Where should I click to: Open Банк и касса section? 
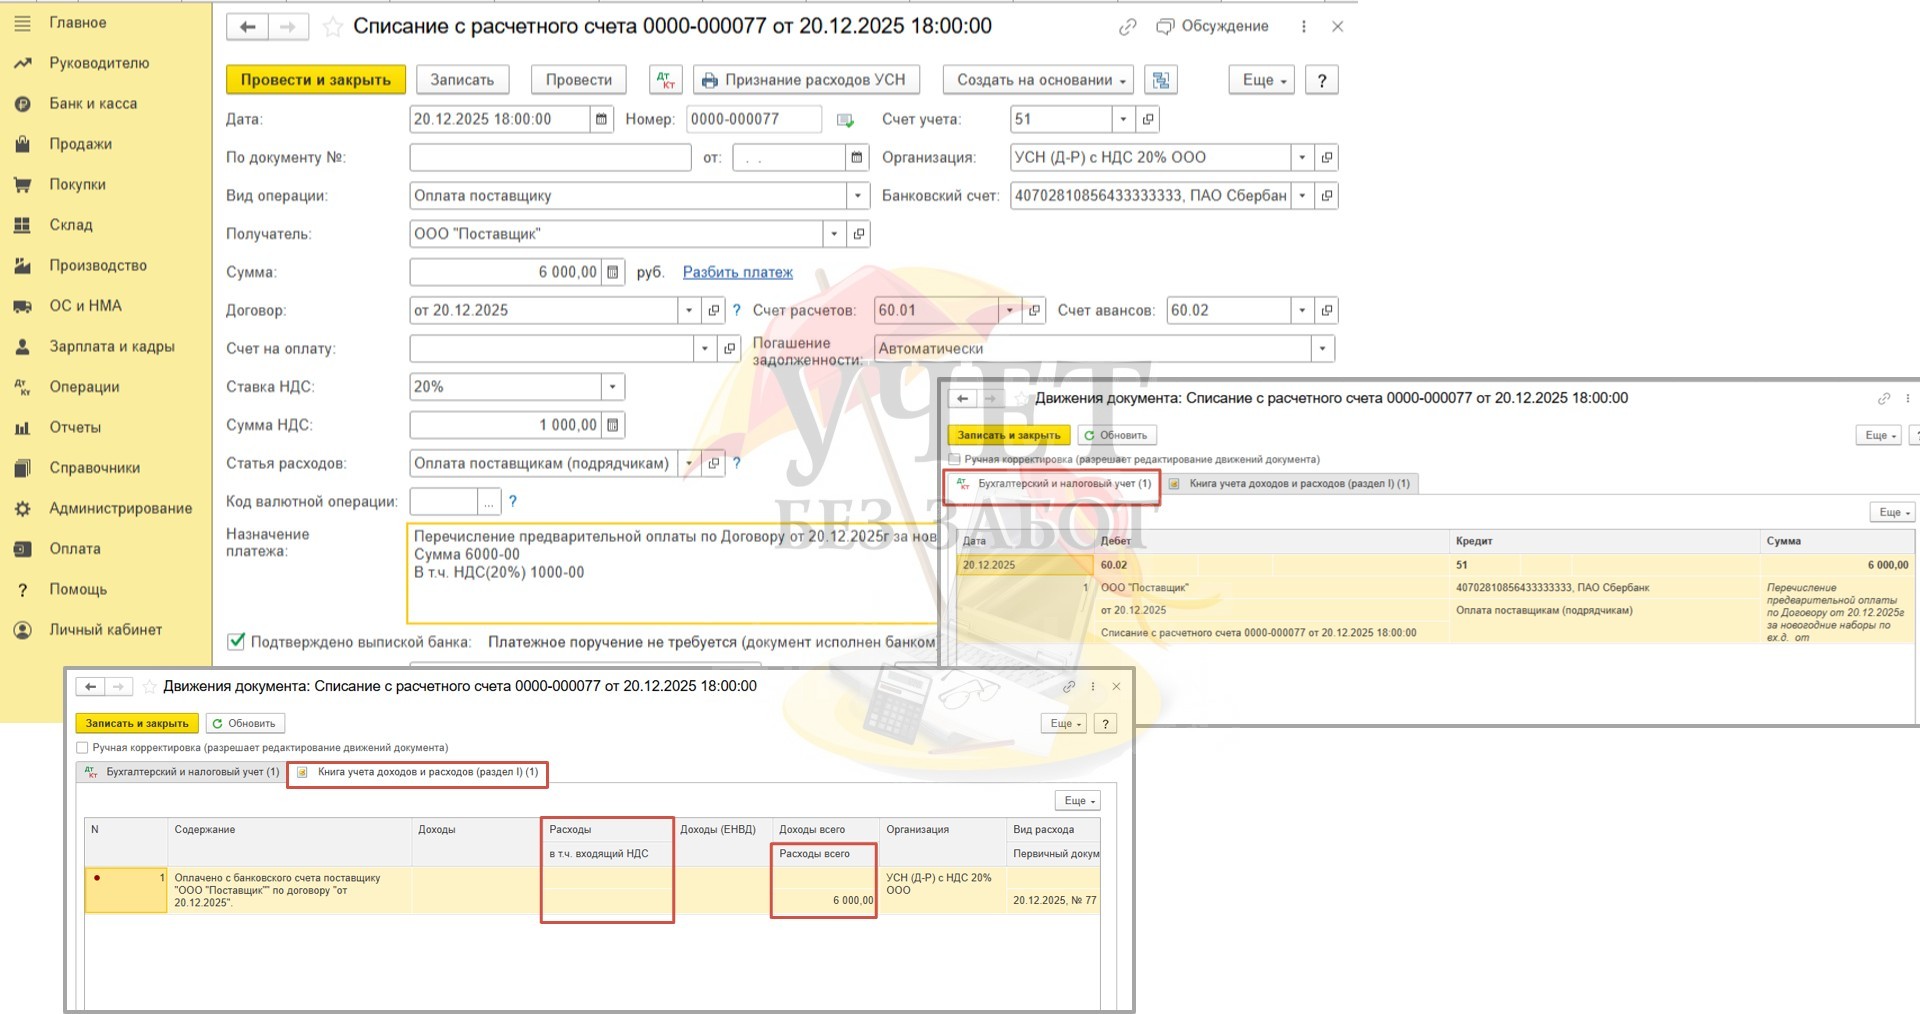93,104
